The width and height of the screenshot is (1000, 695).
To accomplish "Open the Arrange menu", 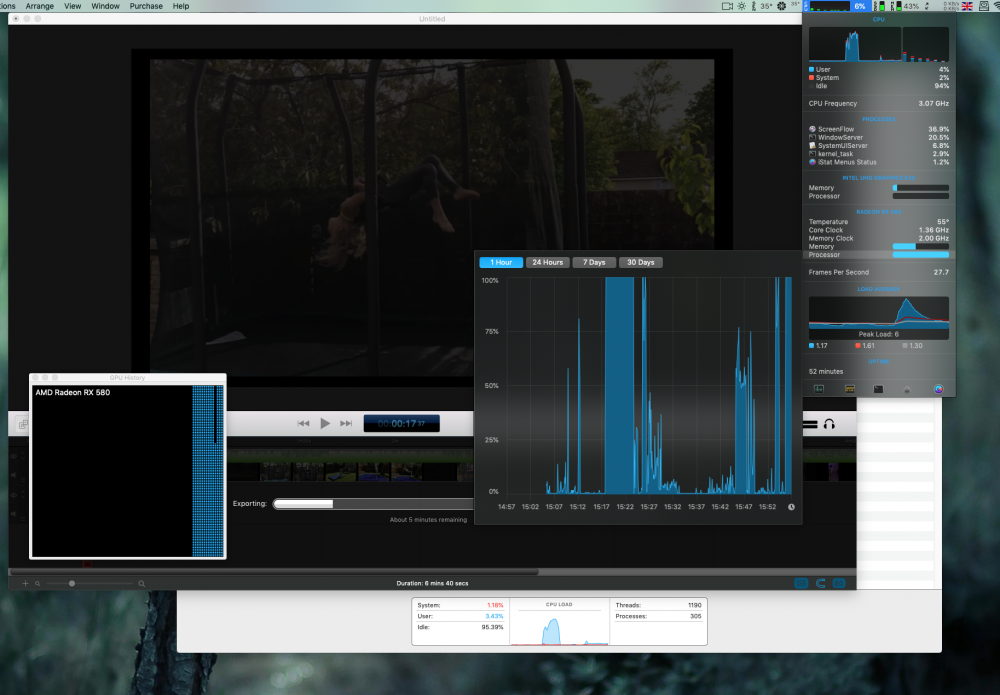I will 40,6.
